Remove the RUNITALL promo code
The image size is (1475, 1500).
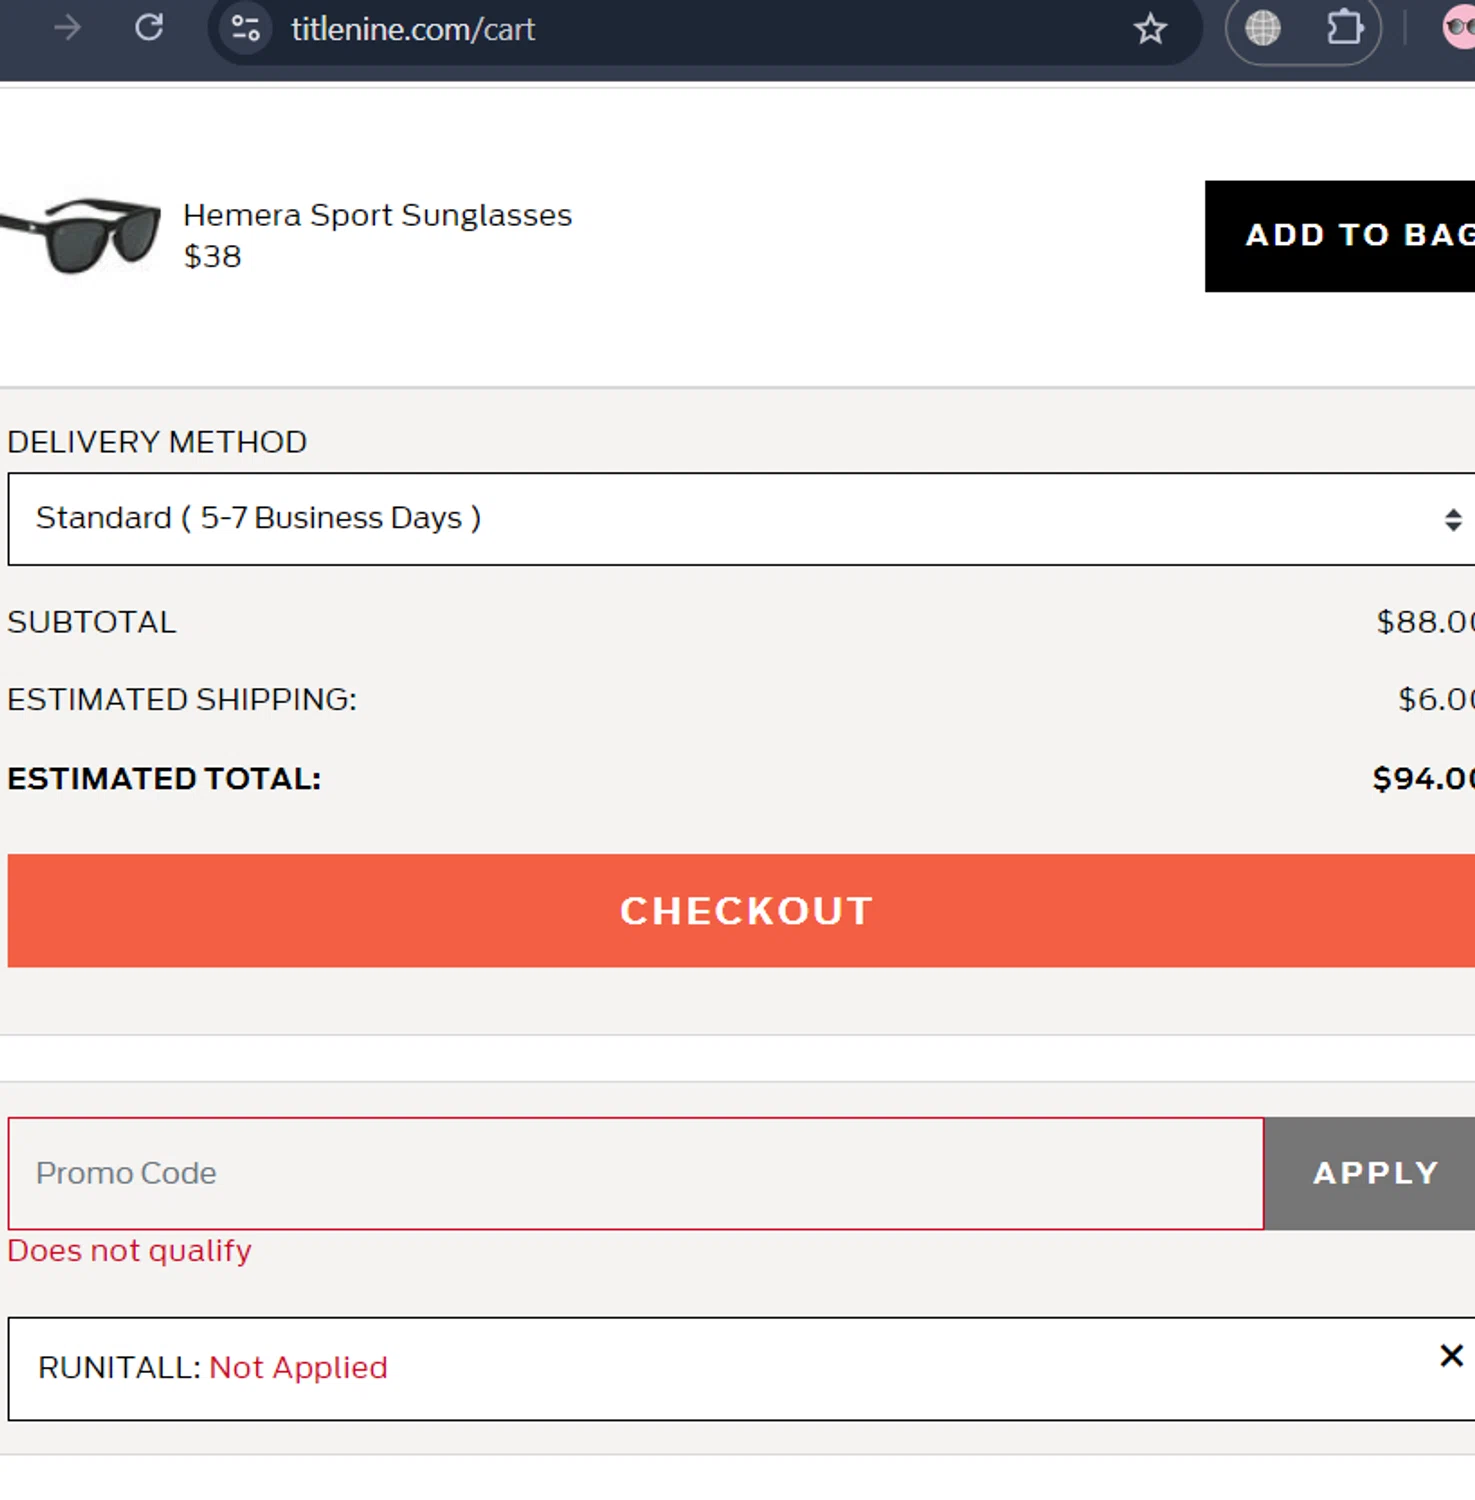coord(1451,1356)
